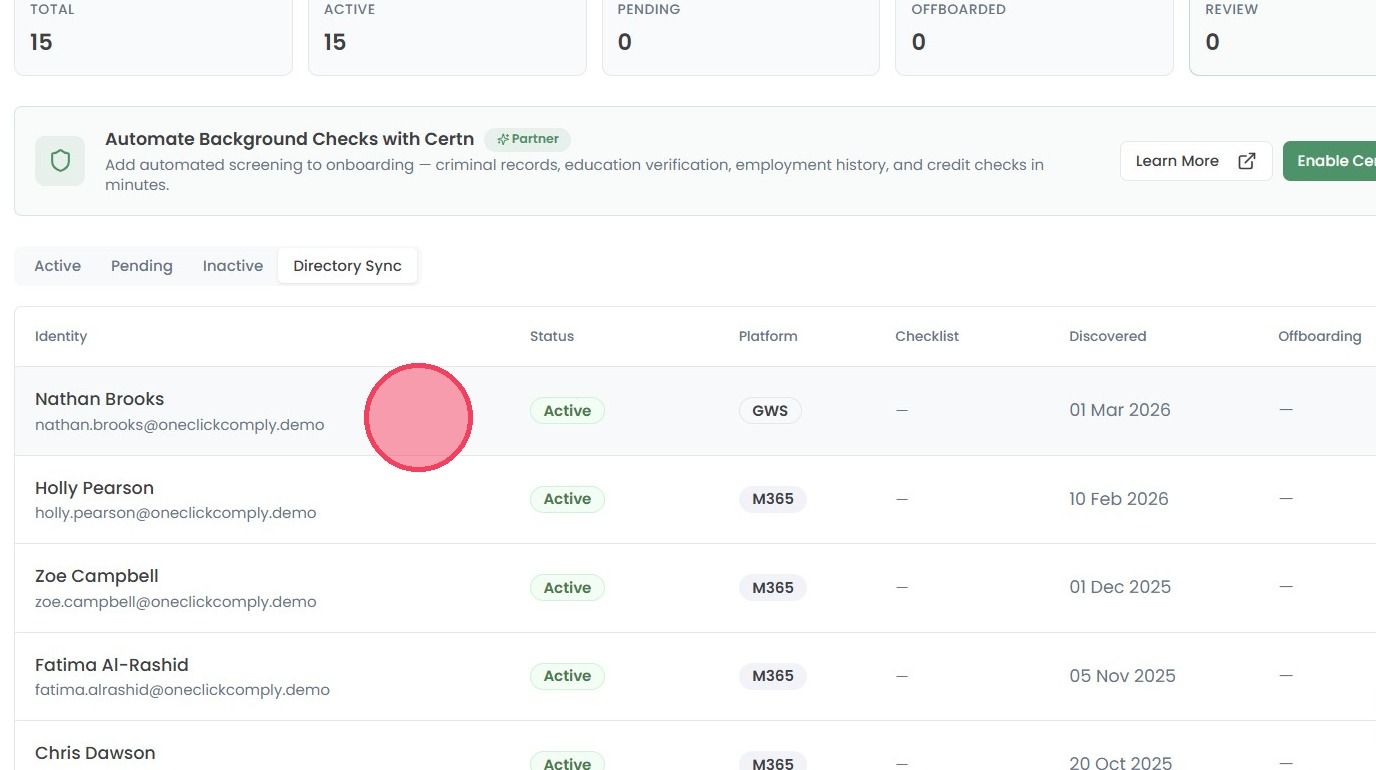Click nathan.brooks@oneclickcomply.demo email
1376x770 pixels.
[180, 425]
